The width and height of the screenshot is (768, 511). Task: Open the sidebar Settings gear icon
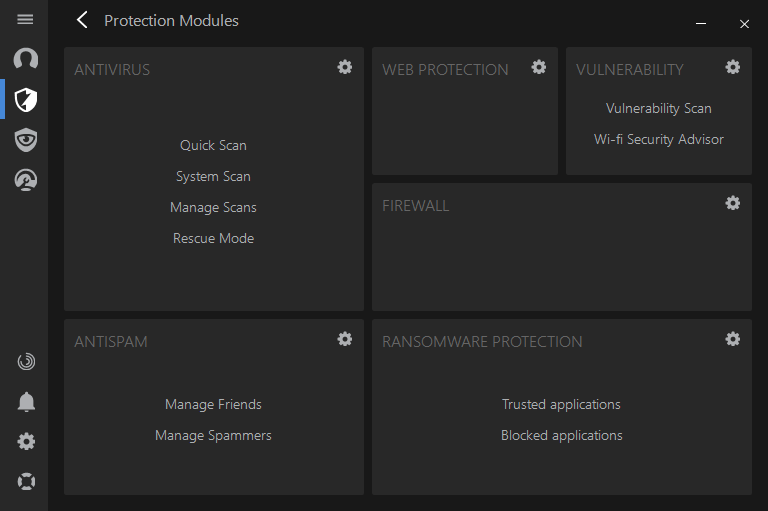coord(26,442)
